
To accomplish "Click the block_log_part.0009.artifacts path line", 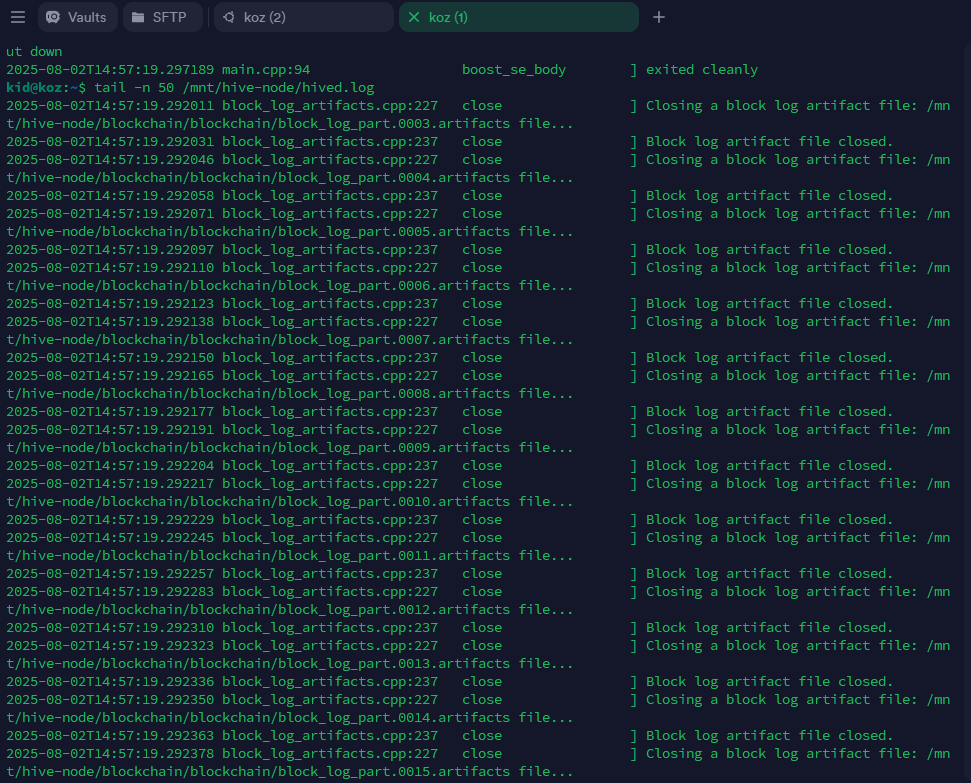I will click(290, 447).
